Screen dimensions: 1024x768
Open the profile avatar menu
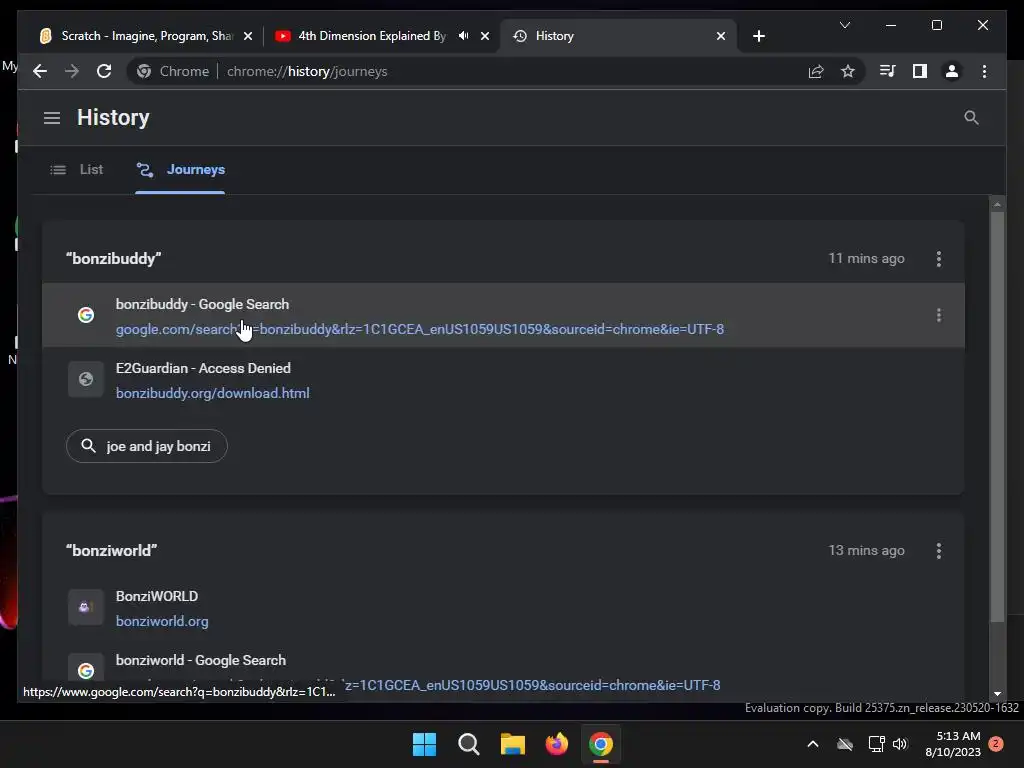click(x=952, y=71)
